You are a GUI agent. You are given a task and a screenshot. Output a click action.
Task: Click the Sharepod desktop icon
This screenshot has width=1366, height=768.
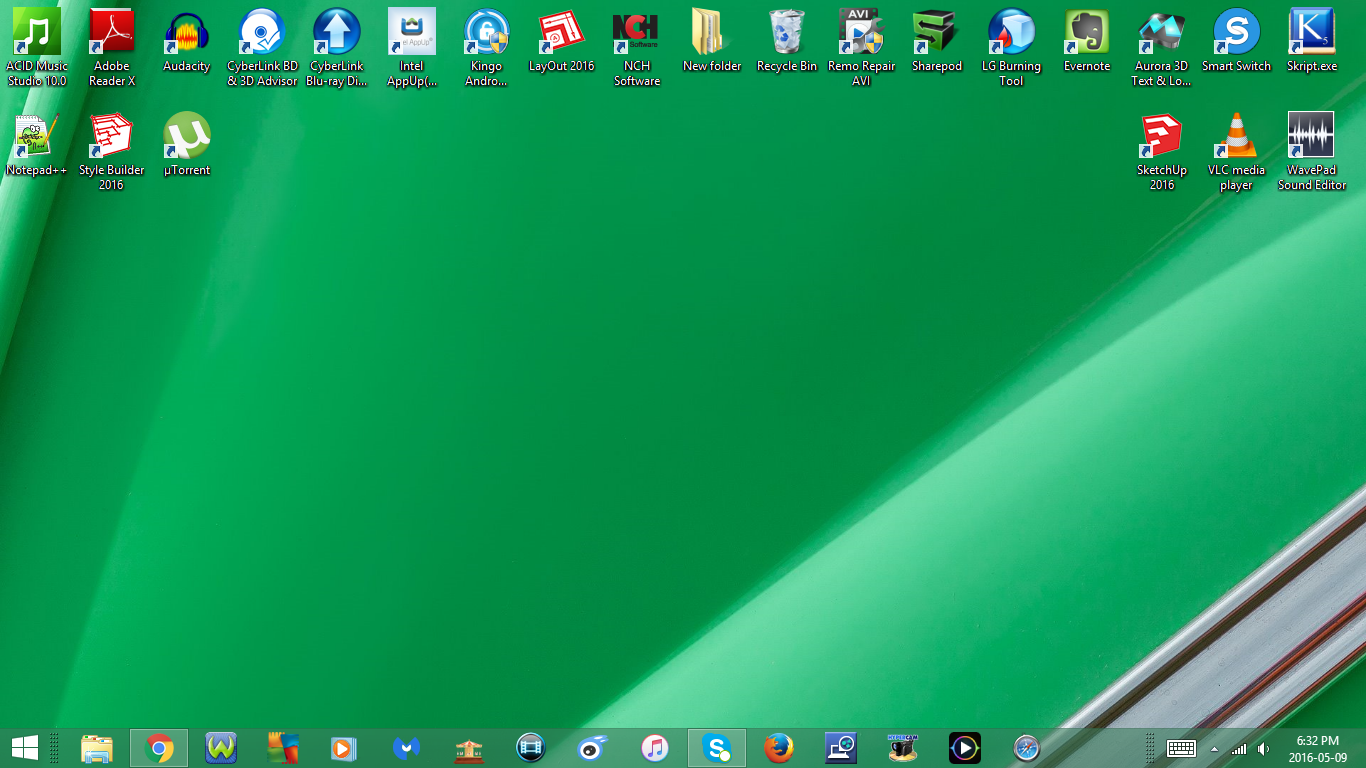[x=937, y=32]
